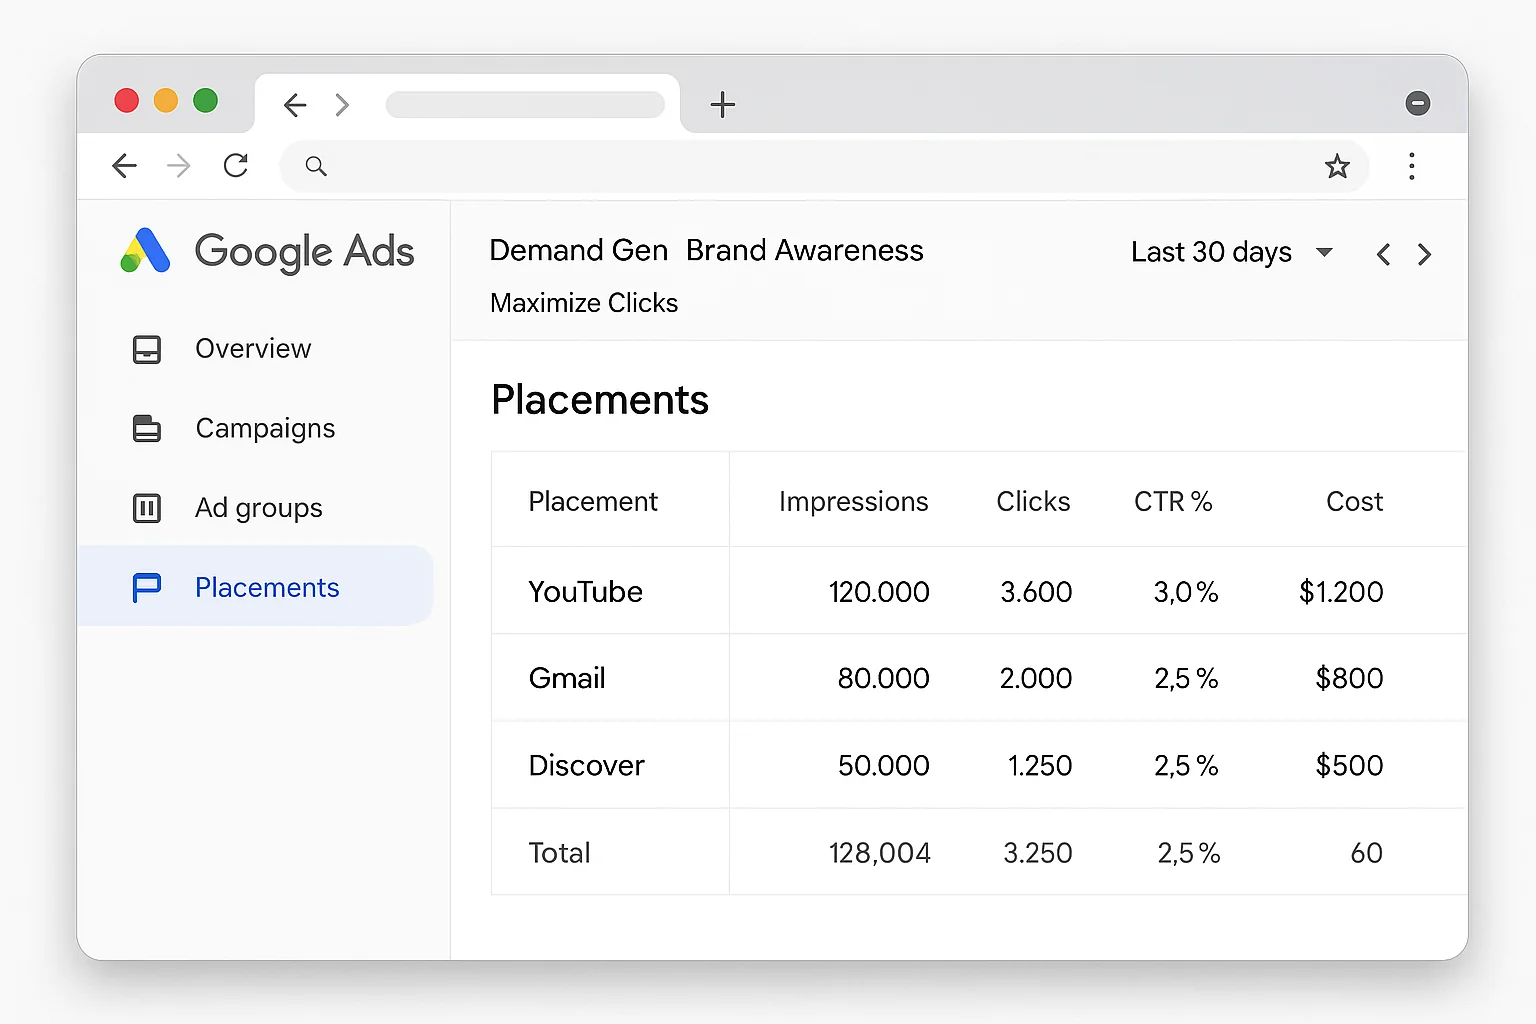Screen dimensions: 1536x1024
Task: Open the Demand Gen Brand Awareness campaign title
Action: pyautogui.click(x=705, y=250)
